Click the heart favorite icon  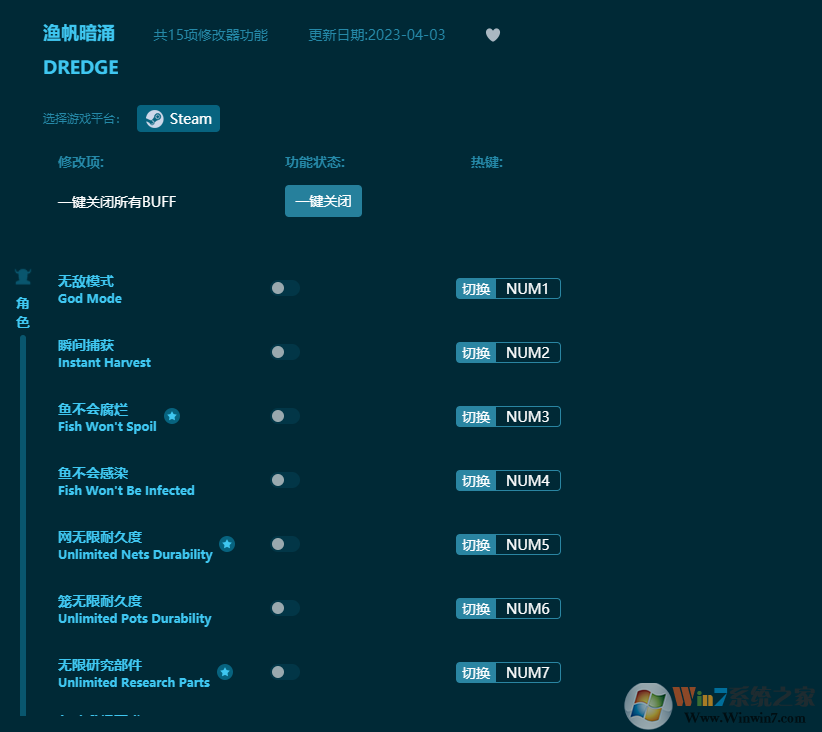click(x=492, y=34)
